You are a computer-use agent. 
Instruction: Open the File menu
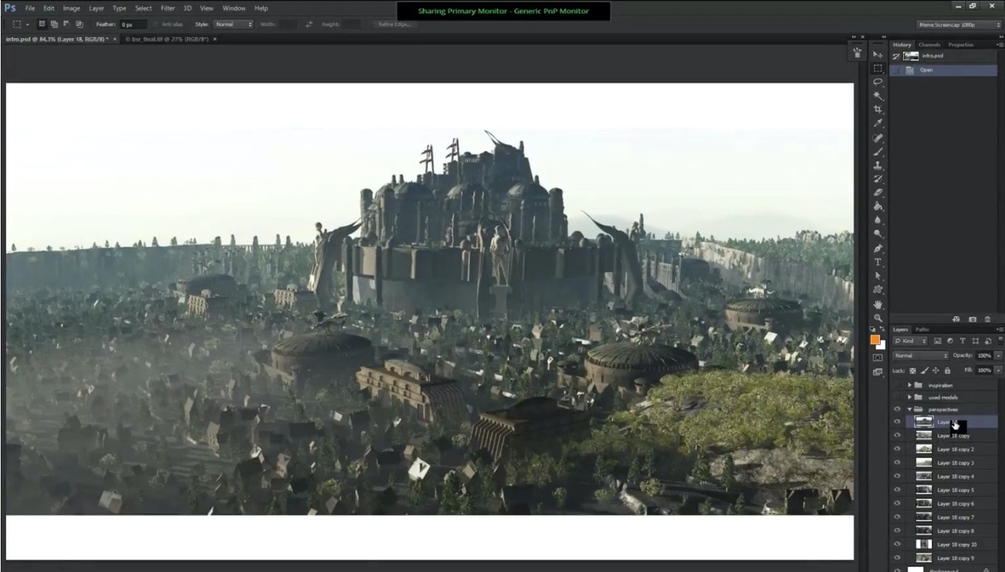[x=30, y=8]
